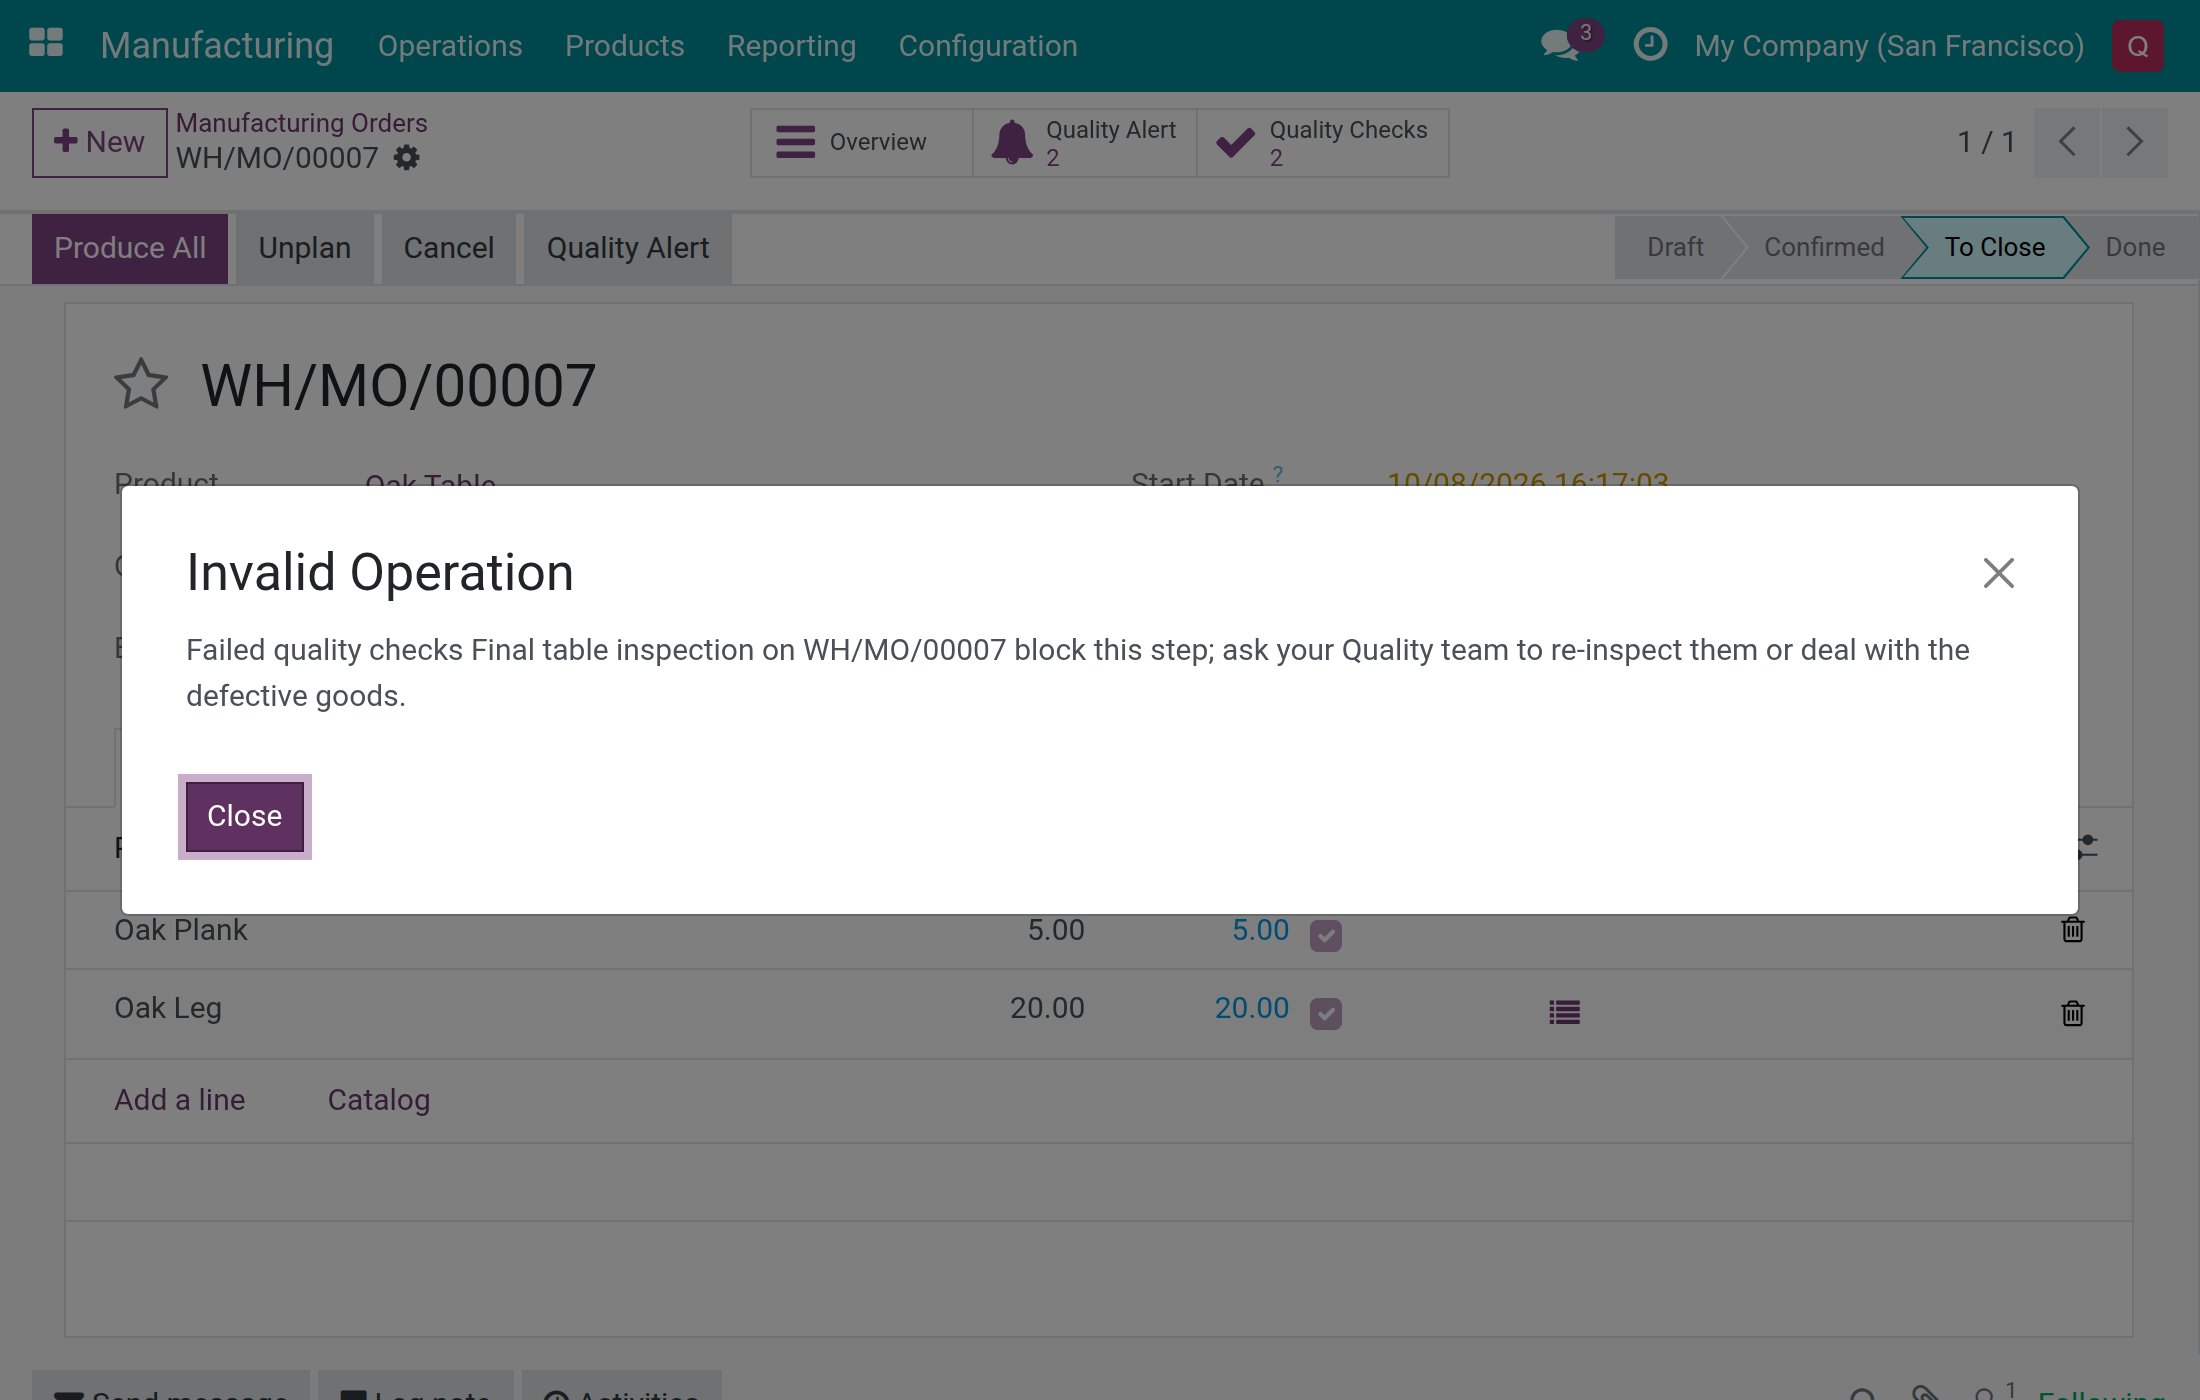Click Oak Leg consumed quantity 20.00 in blue
The width and height of the screenshot is (2200, 1400).
click(1252, 1008)
